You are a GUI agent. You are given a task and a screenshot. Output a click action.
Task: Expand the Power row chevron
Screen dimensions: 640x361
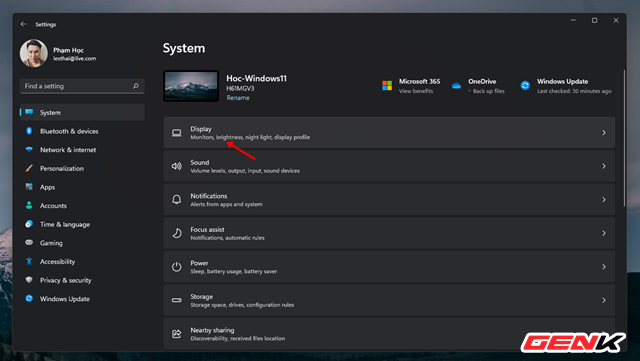pyautogui.click(x=604, y=266)
